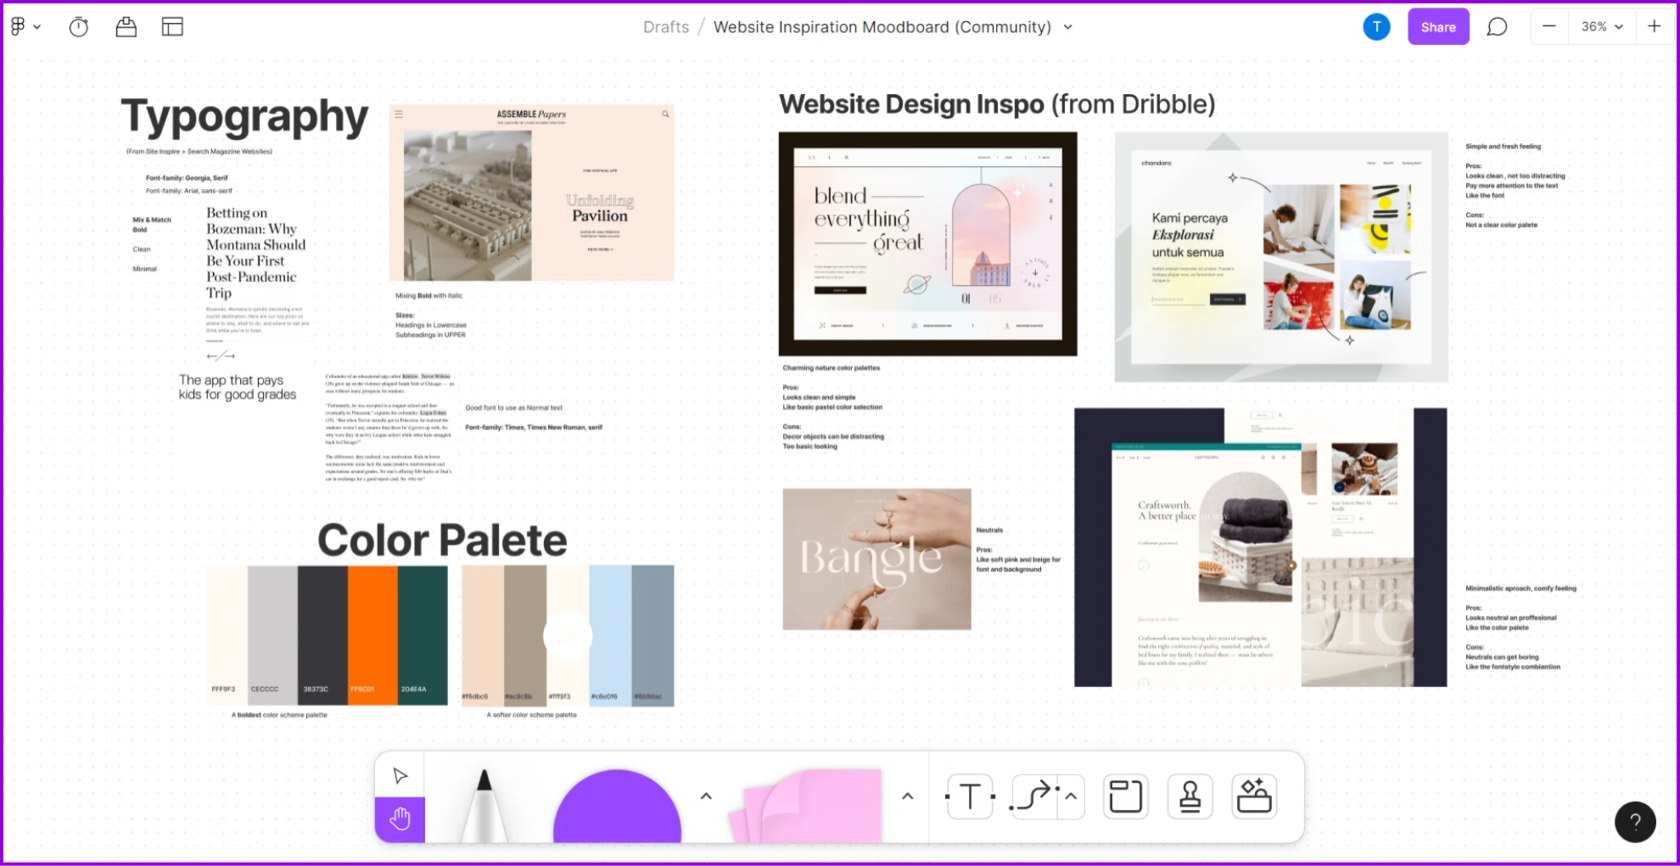Screen dimensions: 1680x866
Task: Go to Drafts breadcrumb link
Action: (x=666, y=27)
